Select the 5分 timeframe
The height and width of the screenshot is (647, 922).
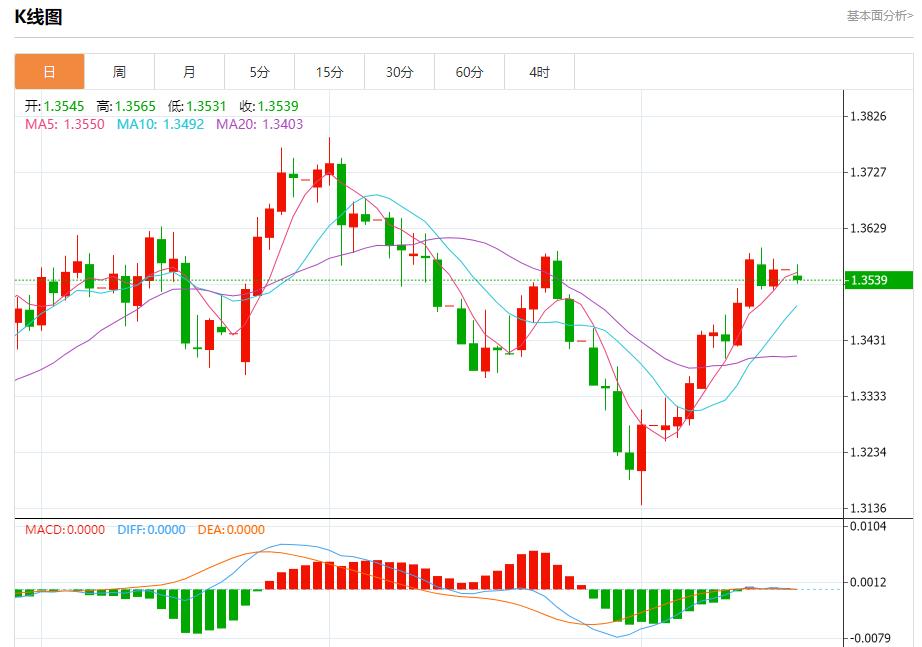coord(259,71)
